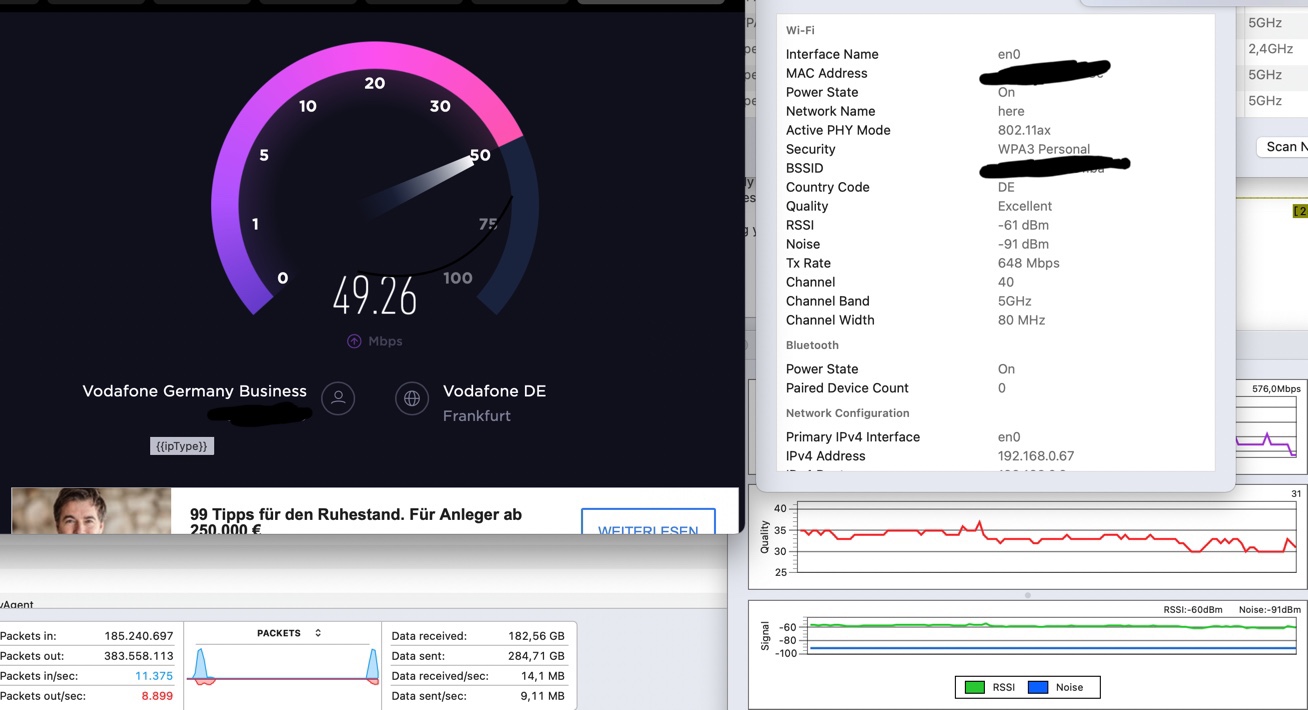Click the RSSI:-60dBm label above the signal graph
Screen dimensions: 1308x710
pyautogui.click(x=1192, y=610)
